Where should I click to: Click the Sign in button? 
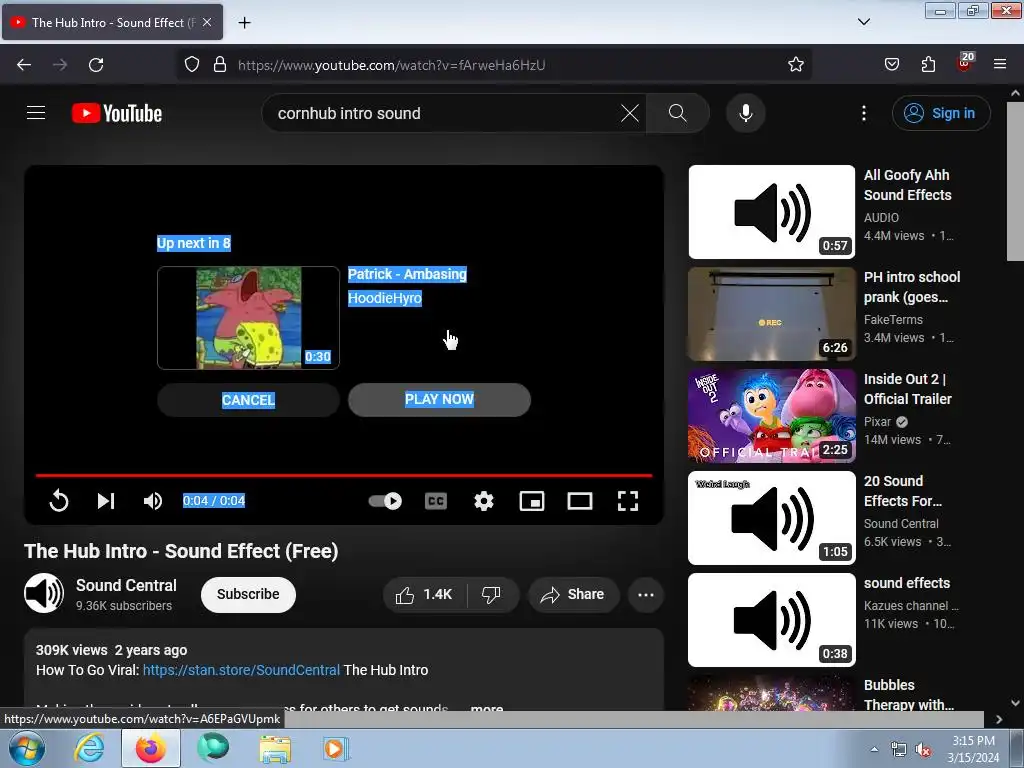pyautogui.click(x=940, y=113)
